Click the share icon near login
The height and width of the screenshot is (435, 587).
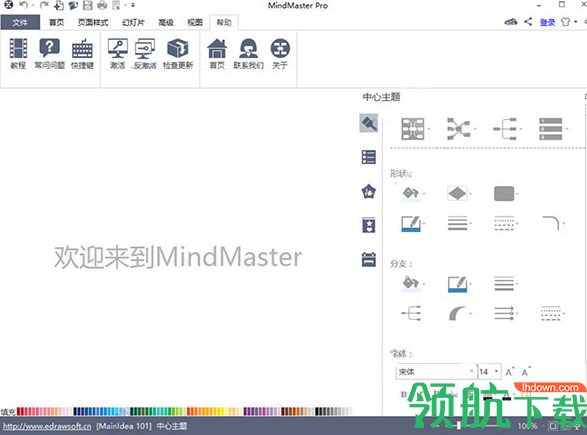(528, 22)
